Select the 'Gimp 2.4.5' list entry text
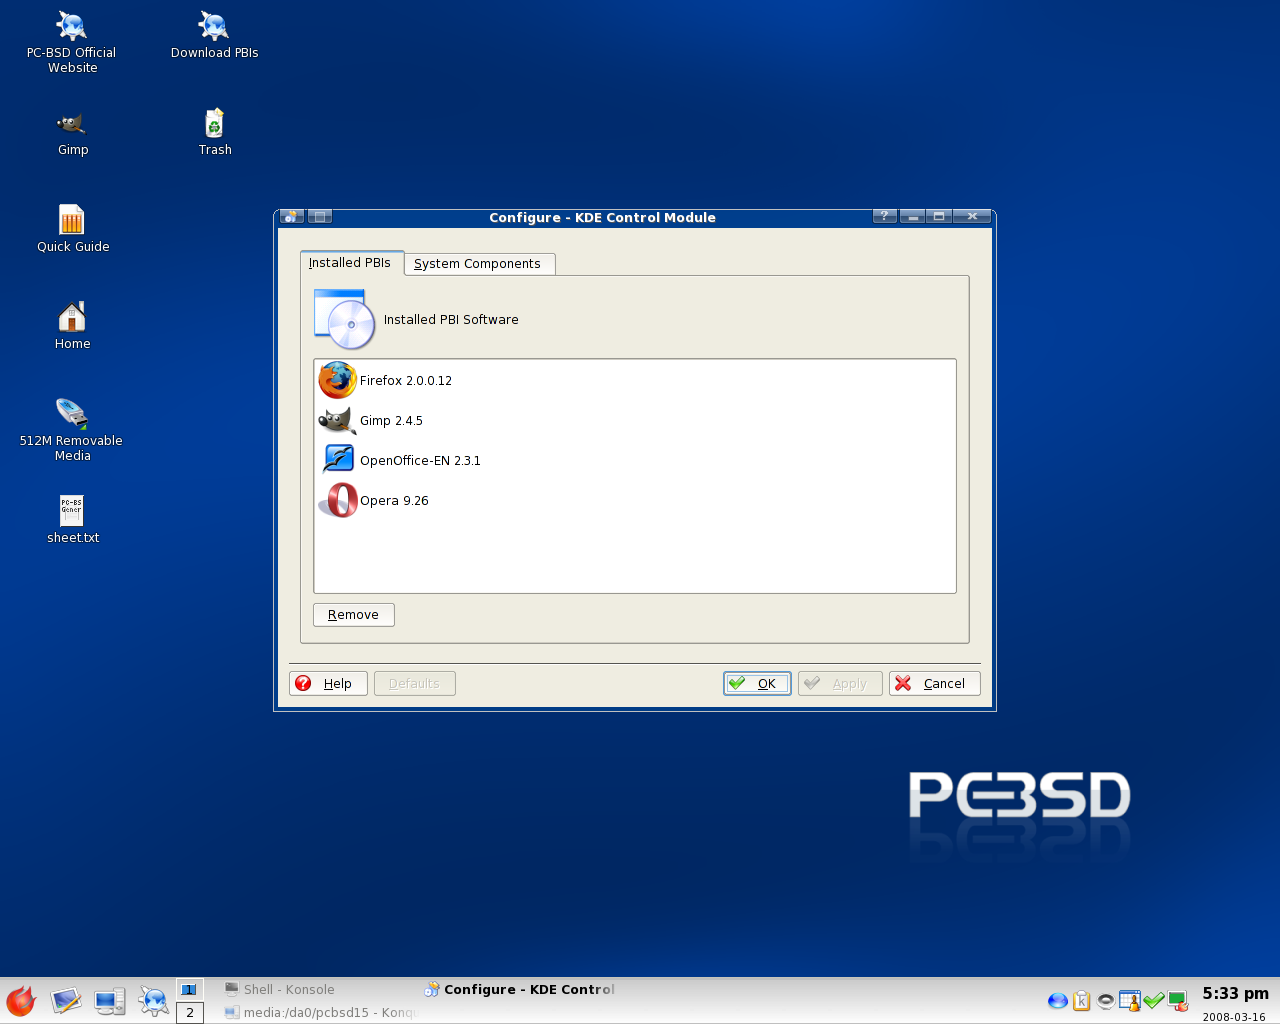Image resolution: width=1280 pixels, height=1024 pixels. point(391,421)
